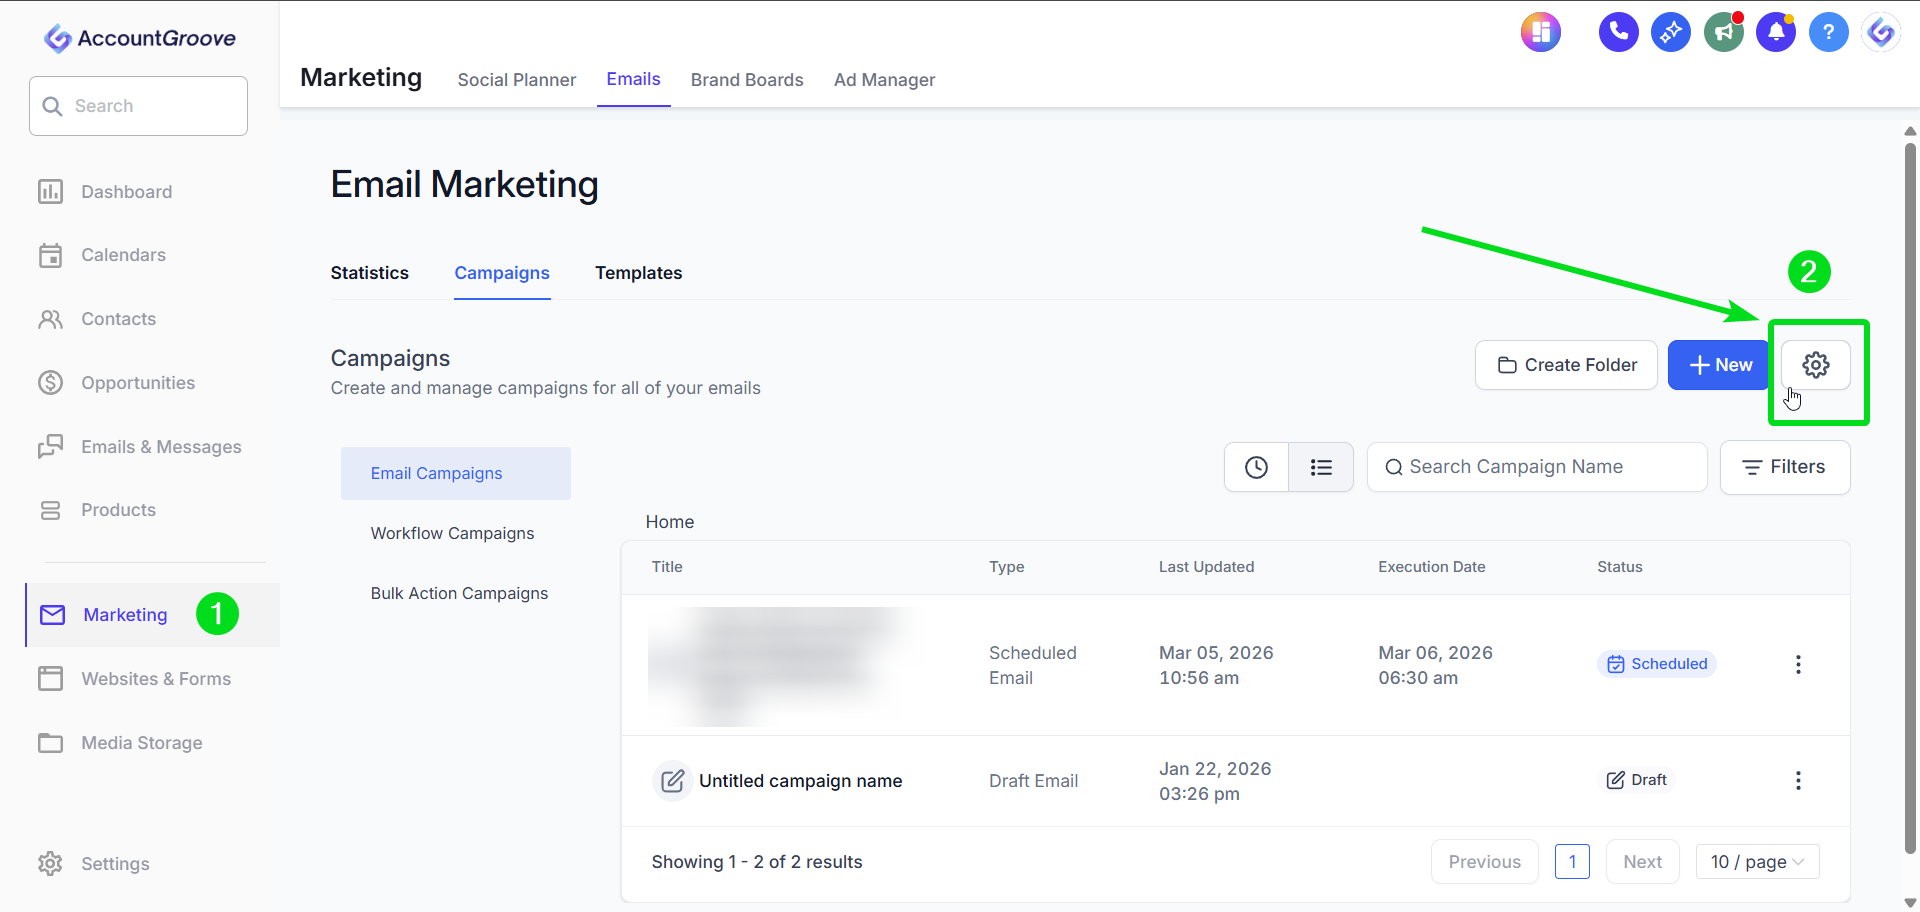Switch to the Statistics tab
Image resolution: width=1920 pixels, height=912 pixels.
click(x=370, y=273)
